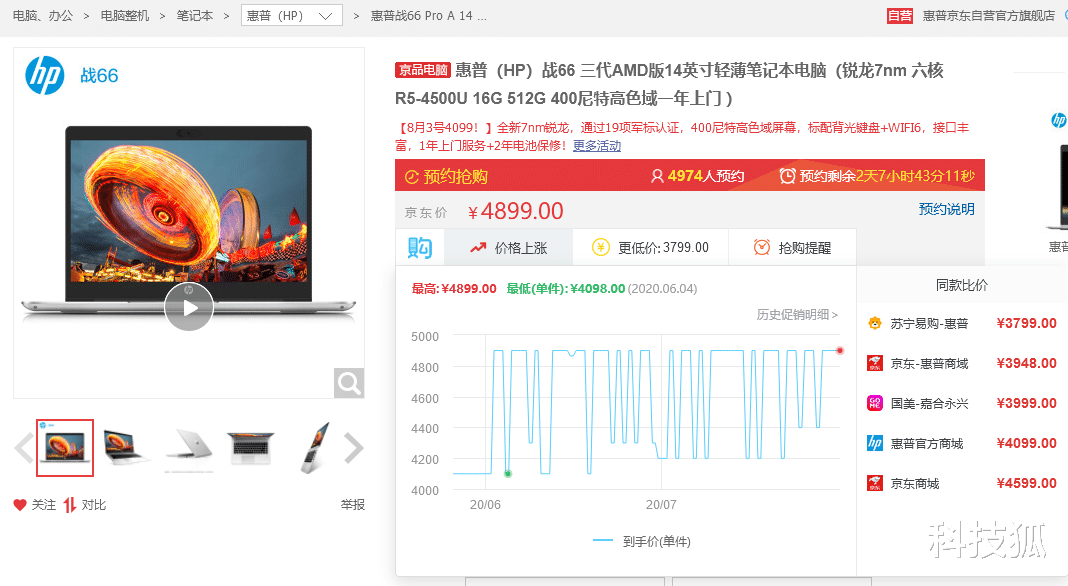This screenshot has height=586, width=1068.
Task: Click the main laptop product image
Action: pyautogui.click(x=189, y=223)
